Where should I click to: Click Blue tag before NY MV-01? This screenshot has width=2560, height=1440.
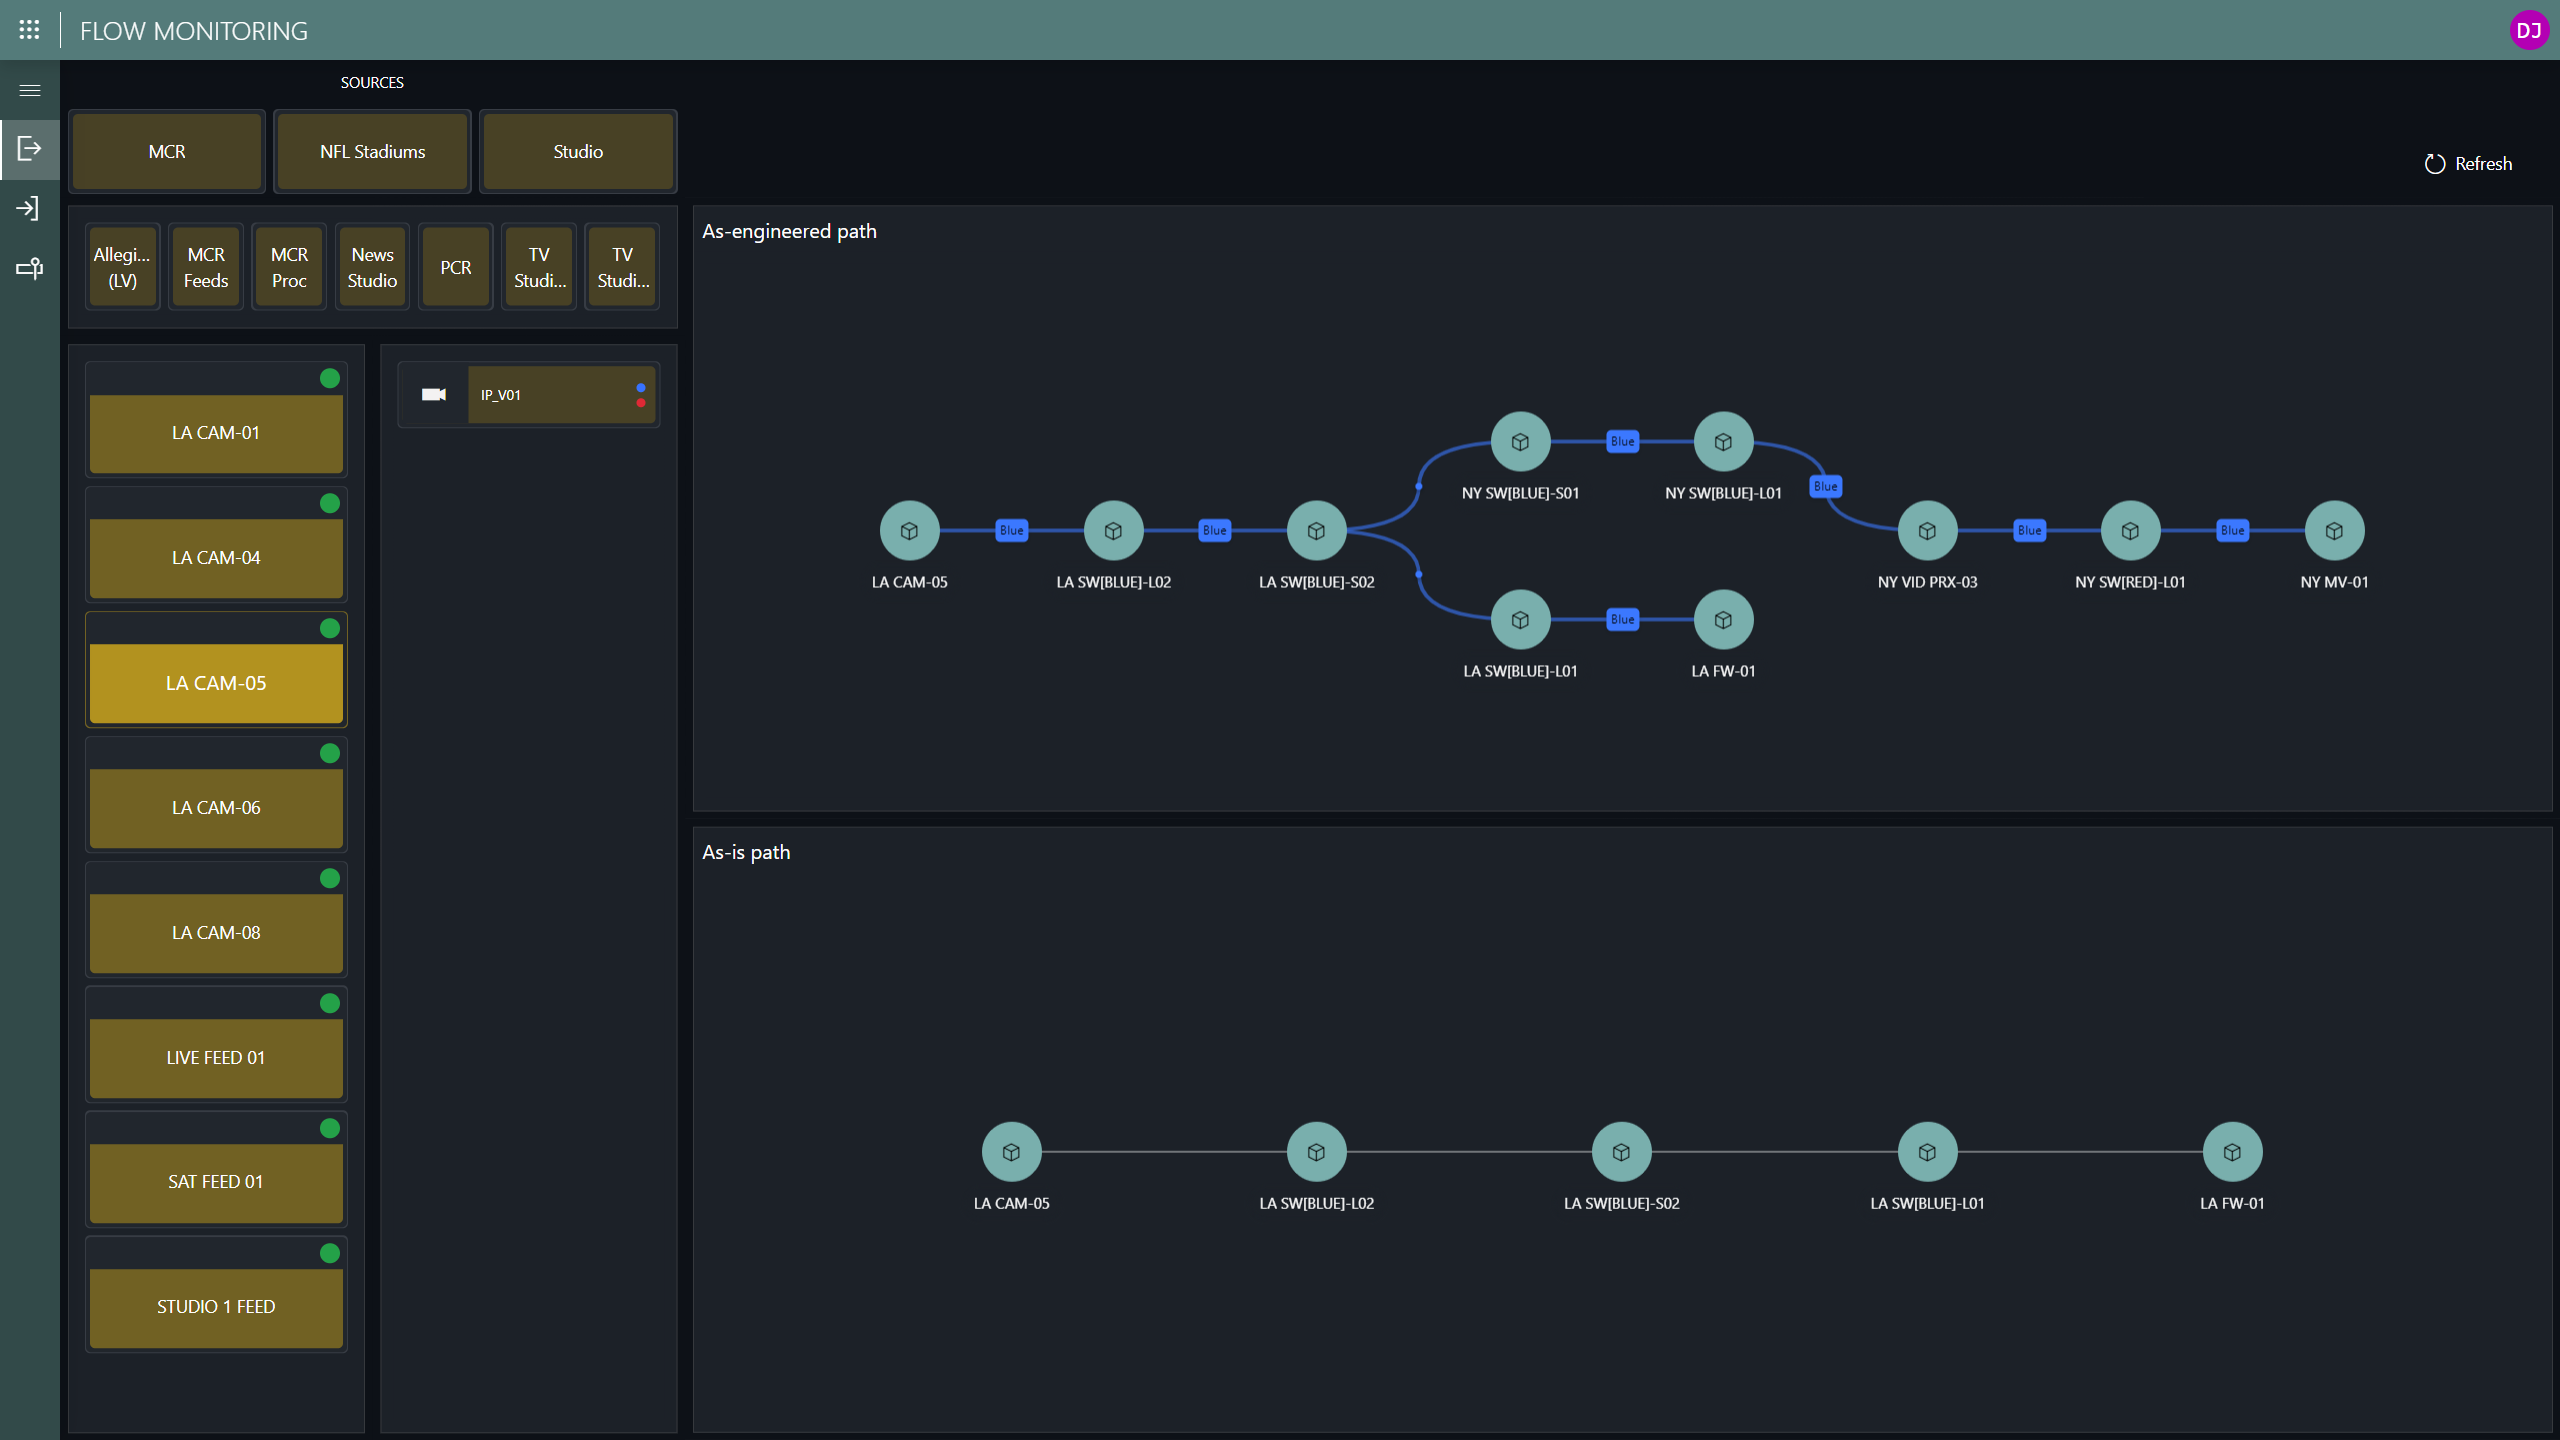pyautogui.click(x=2232, y=531)
